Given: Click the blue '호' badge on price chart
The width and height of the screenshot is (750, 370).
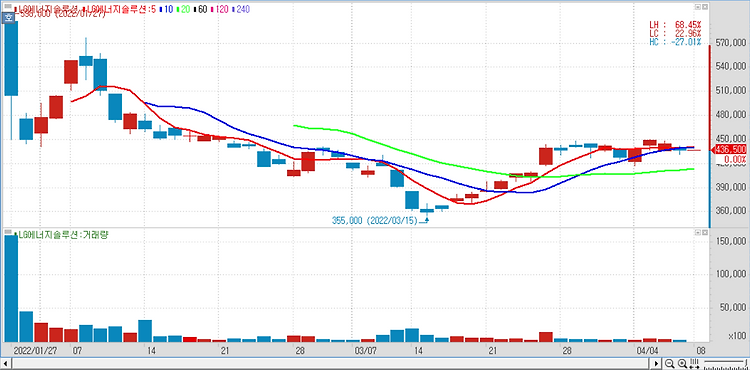Looking at the screenshot, I should tap(8, 18).
